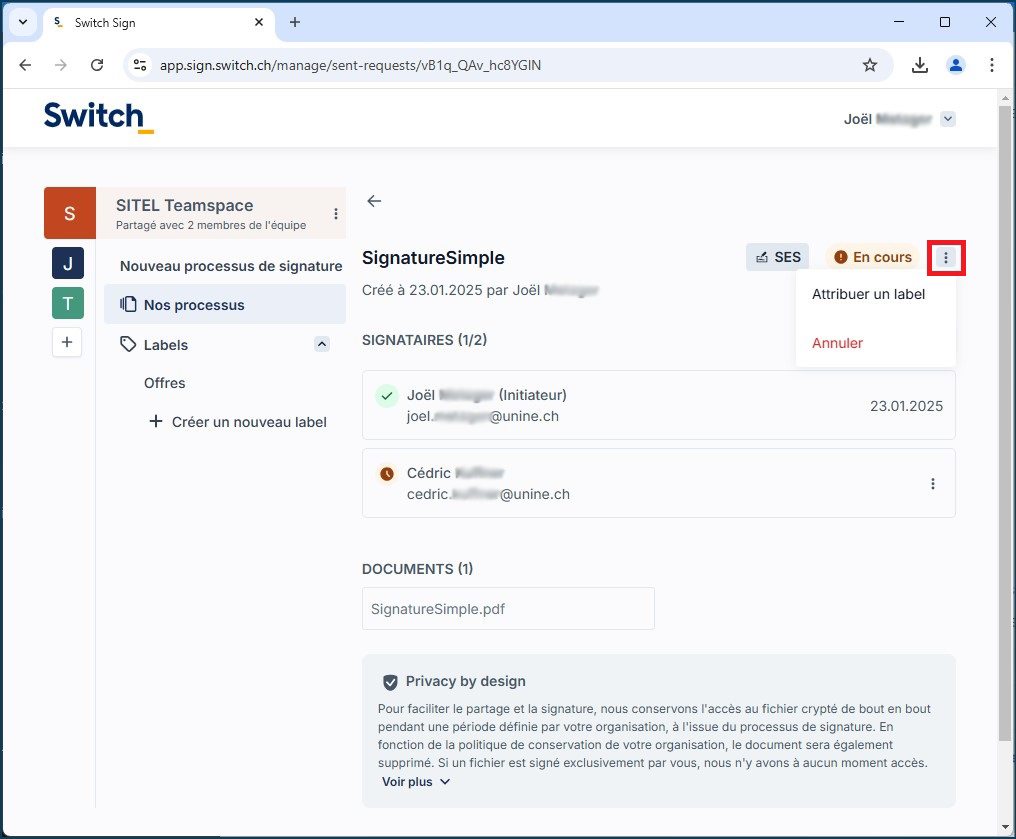Open the three-dot menu next to En cours
This screenshot has width=1016, height=839.
[x=946, y=258]
